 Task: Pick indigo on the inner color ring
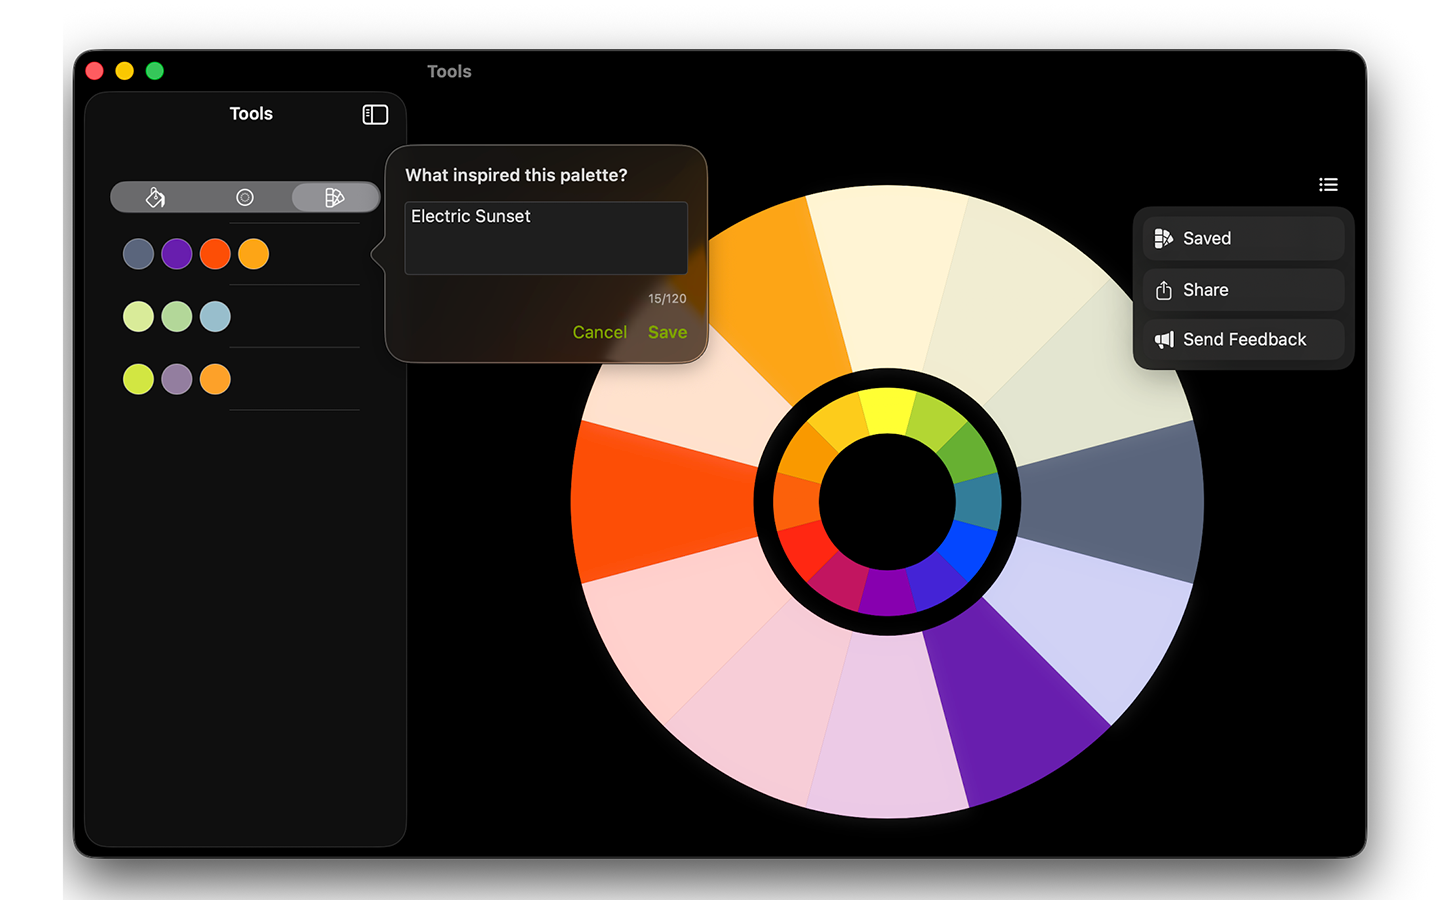[933, 581]
